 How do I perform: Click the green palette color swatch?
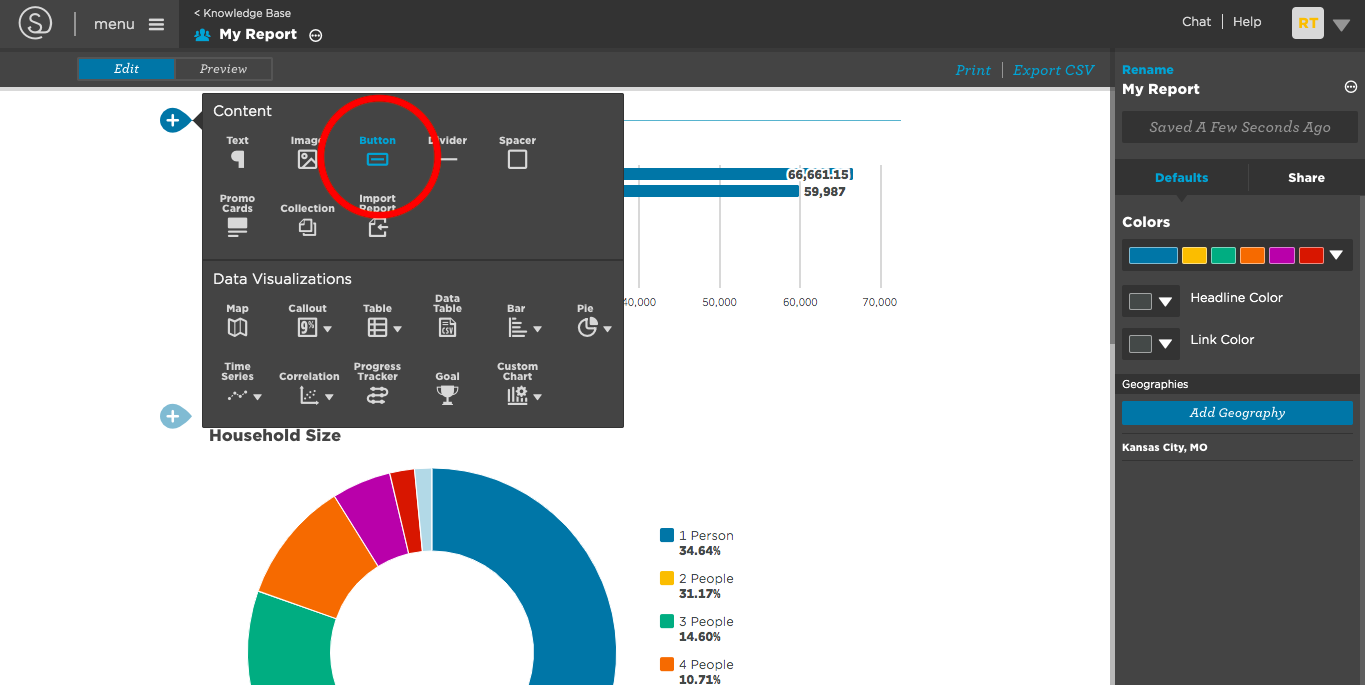click(x=1223, y=255)
